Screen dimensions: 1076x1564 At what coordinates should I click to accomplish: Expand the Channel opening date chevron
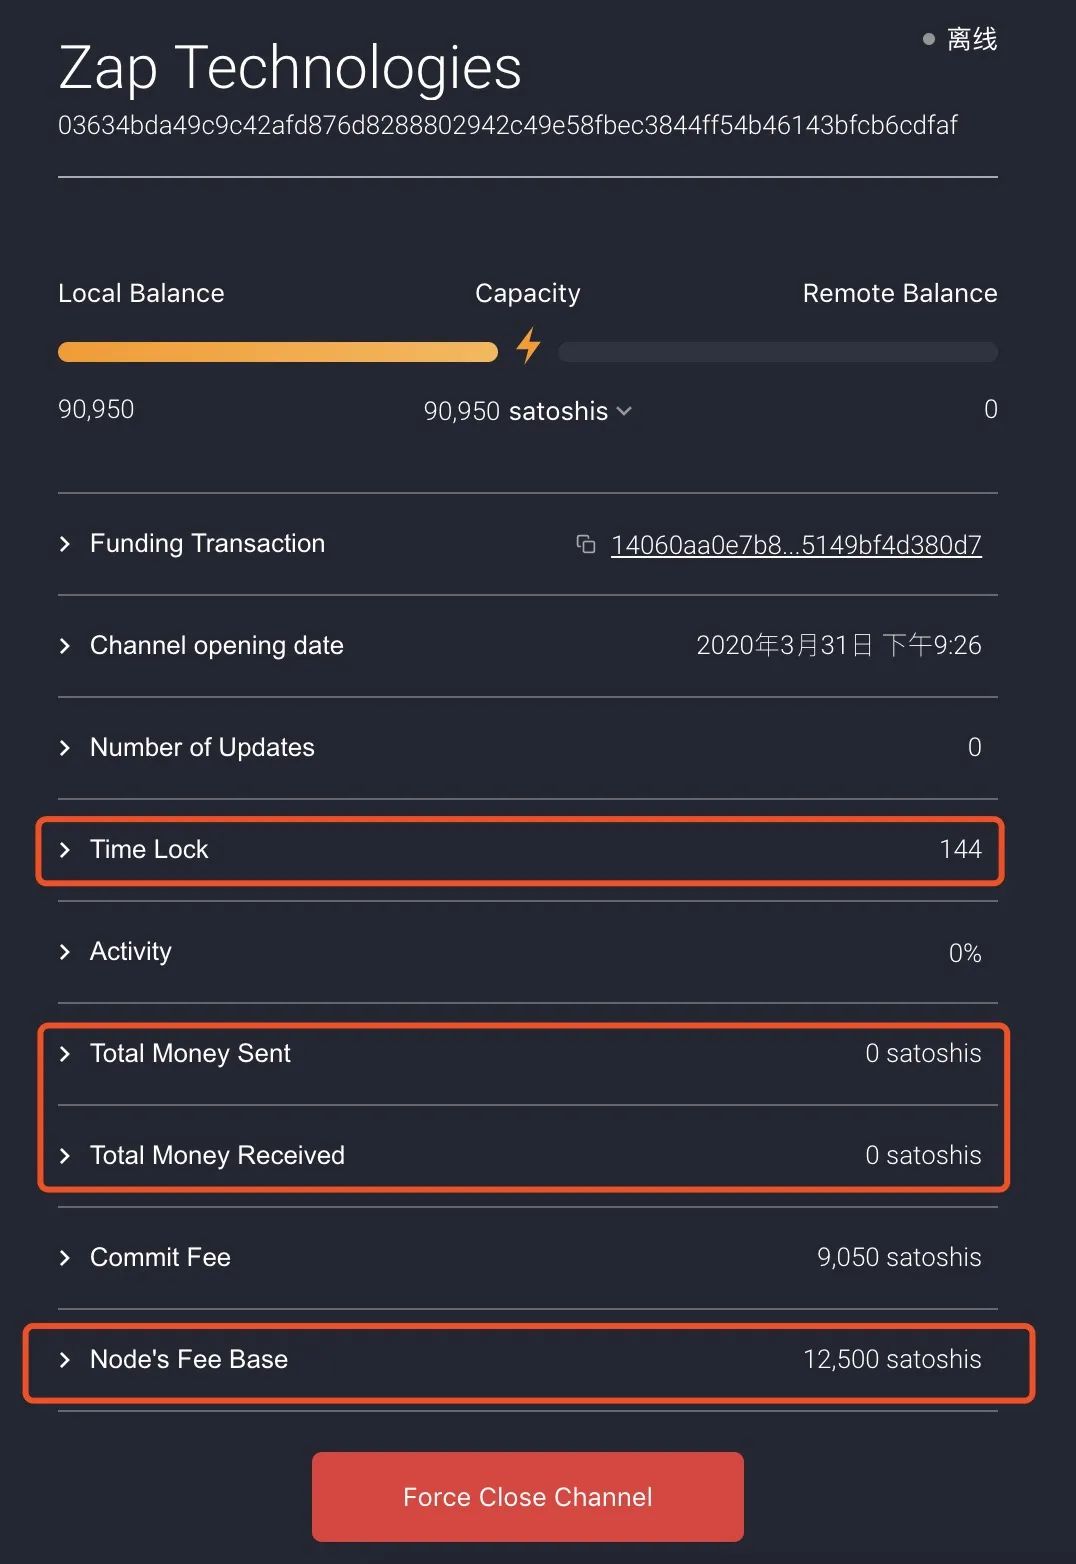(x=65, y=646)
